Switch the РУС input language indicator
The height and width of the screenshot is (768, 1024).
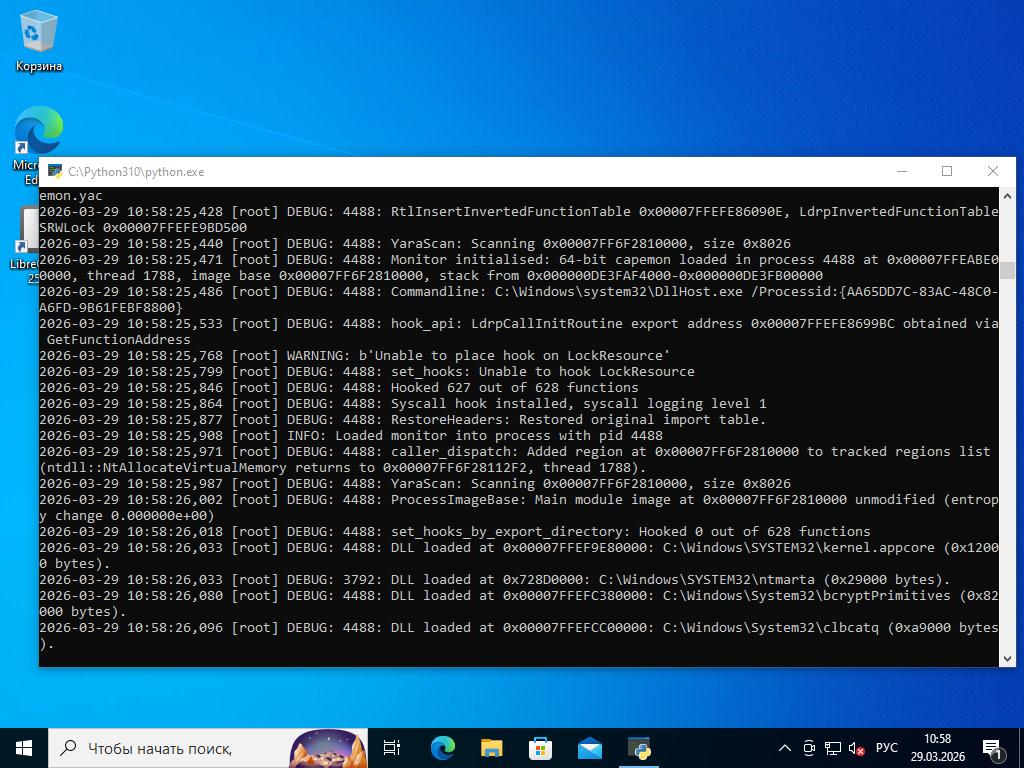(886, 748)
